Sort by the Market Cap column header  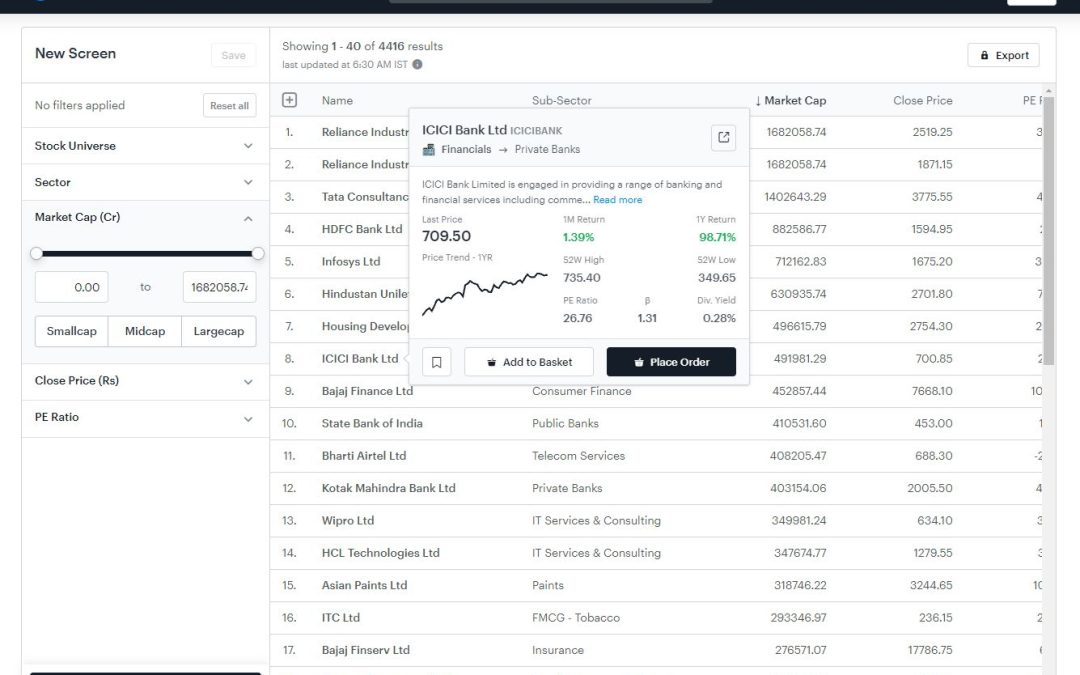click(791, 101)
